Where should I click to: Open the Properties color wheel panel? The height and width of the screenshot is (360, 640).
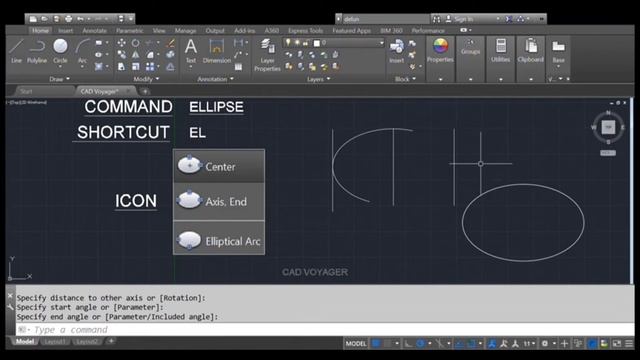coord(440,51)
